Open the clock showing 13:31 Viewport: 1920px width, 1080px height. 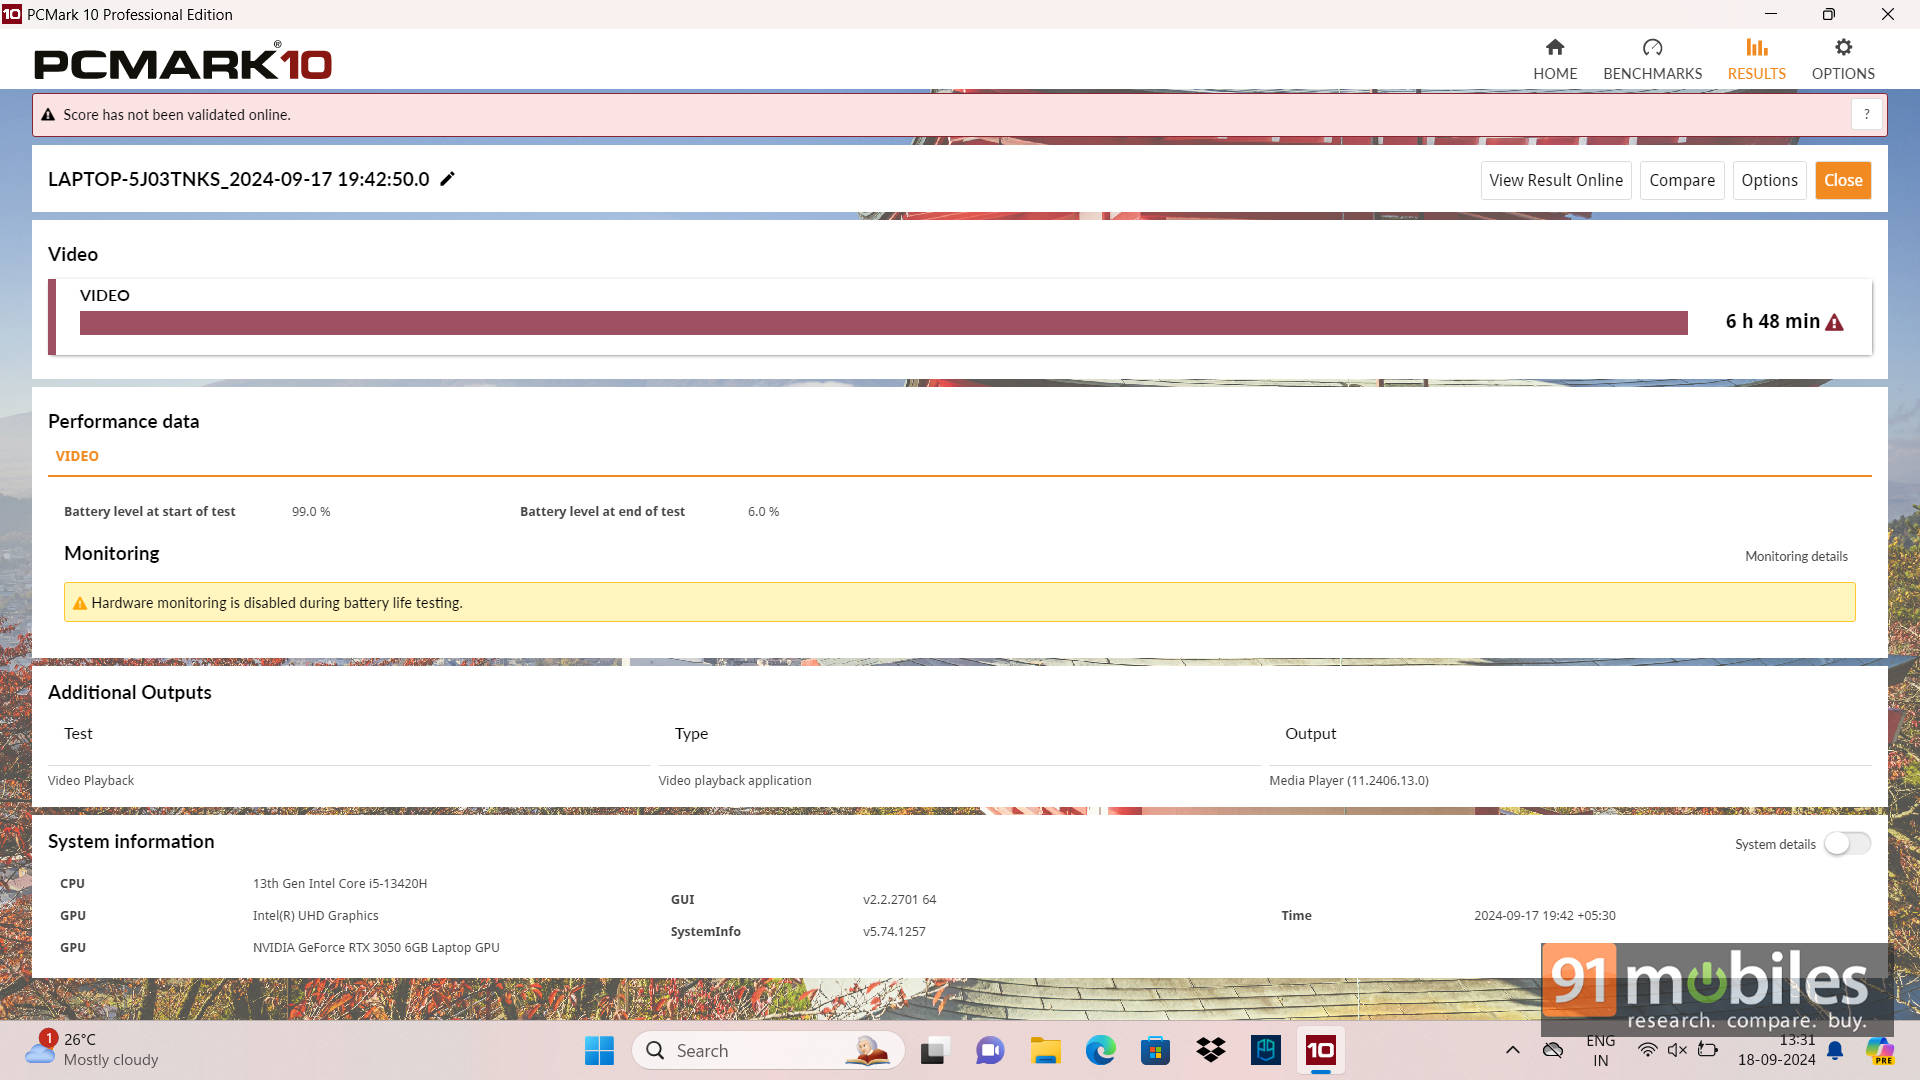click(x=1776, y=1050)
